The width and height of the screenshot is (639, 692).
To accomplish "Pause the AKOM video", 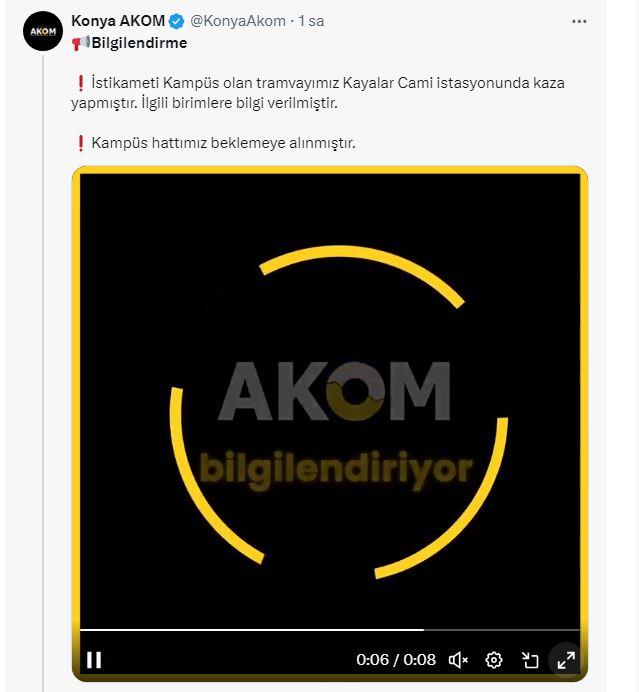I will [94, 660].
